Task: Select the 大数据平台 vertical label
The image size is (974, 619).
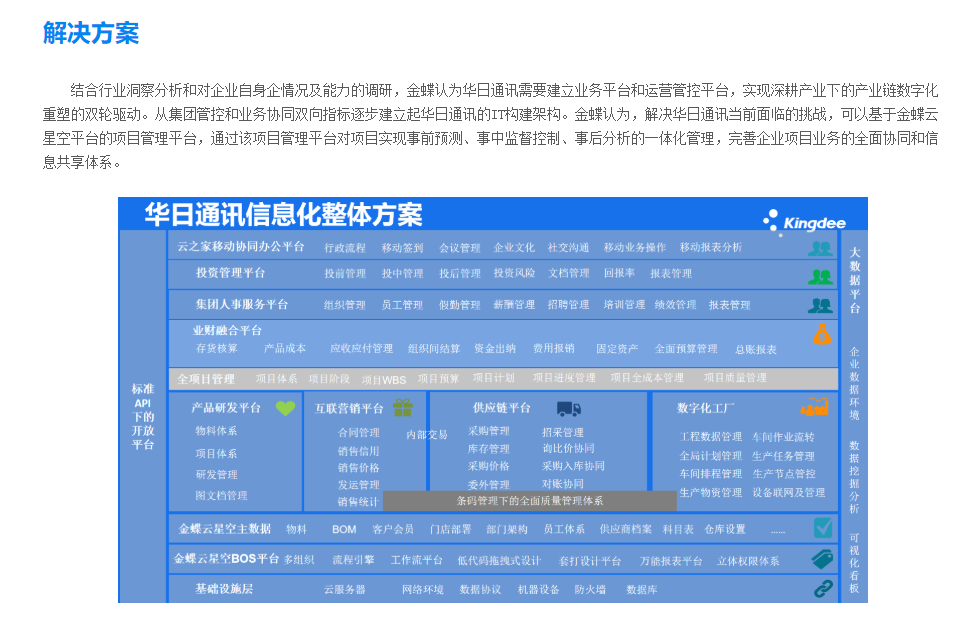Action: [x=855, y=280]
